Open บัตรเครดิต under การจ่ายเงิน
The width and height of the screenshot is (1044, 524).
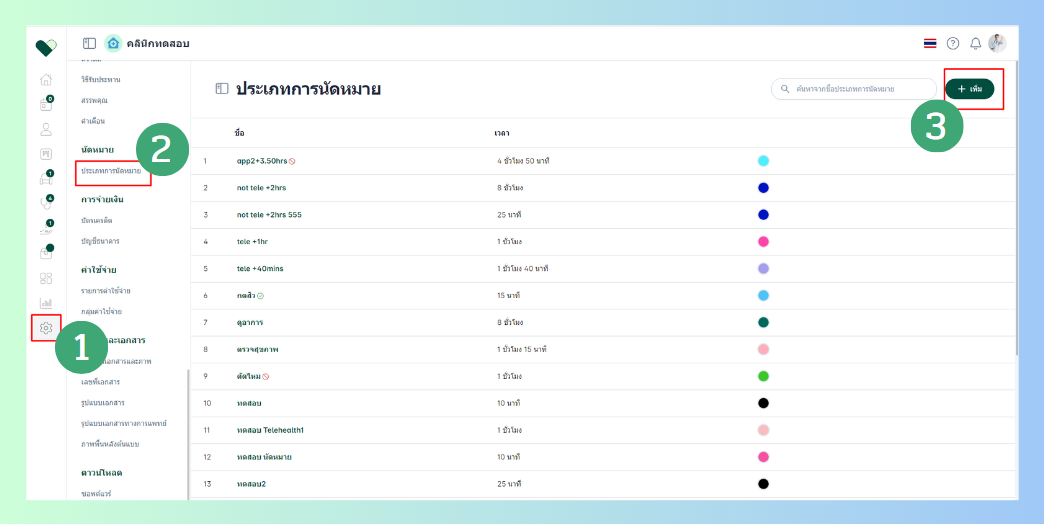pyautogui.click(x=97, y=220)
